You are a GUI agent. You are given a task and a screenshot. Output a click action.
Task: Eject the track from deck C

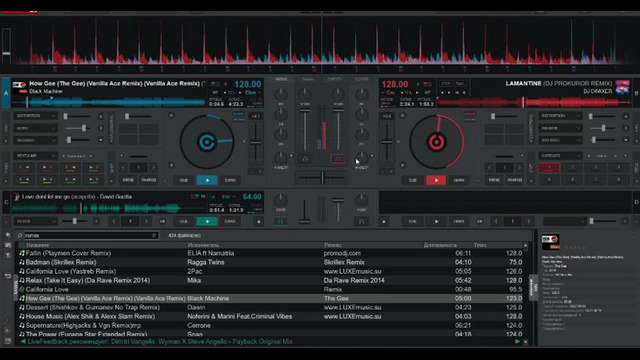[259, 221]
